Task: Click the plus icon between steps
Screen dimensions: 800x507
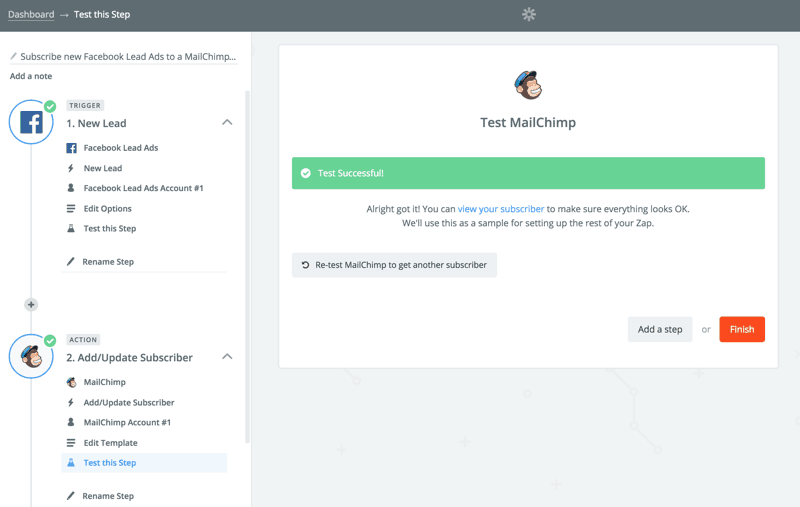Action: tap(31, 304)
